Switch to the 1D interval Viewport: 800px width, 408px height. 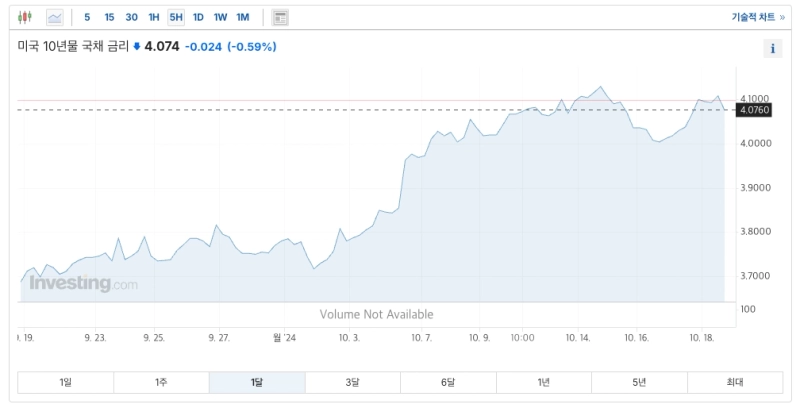pyautogui.click(x=198, y=17)
